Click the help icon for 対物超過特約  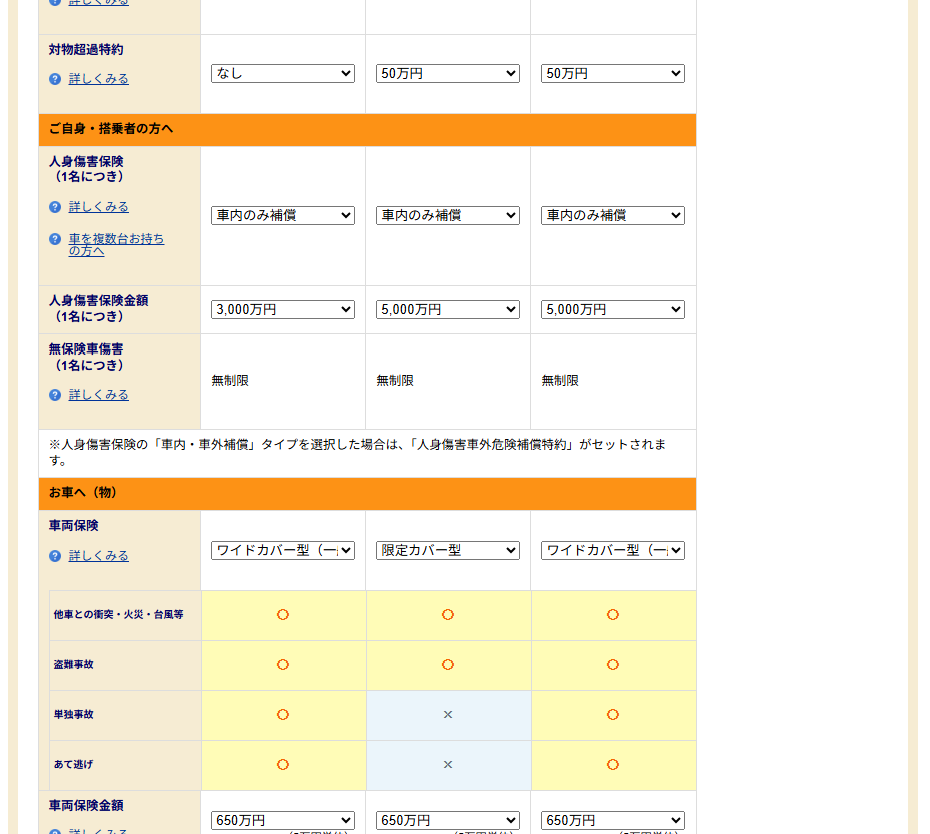55,79
